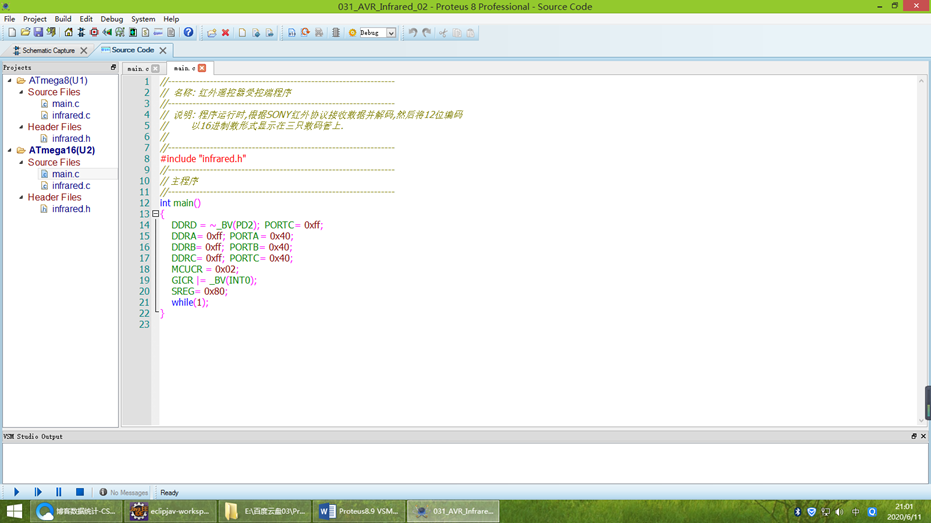The image size is (931, 524).
Task: Collapse main function code fold marker
Action: 155,214
